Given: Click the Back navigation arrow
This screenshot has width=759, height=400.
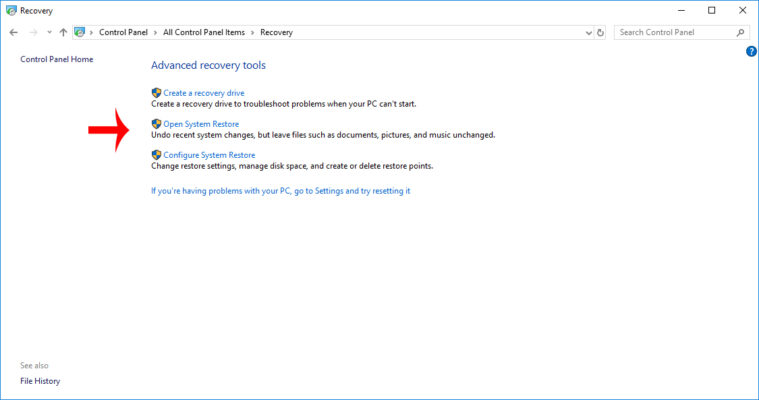Looking at the screenshot, I should click(x=13, y=32).
